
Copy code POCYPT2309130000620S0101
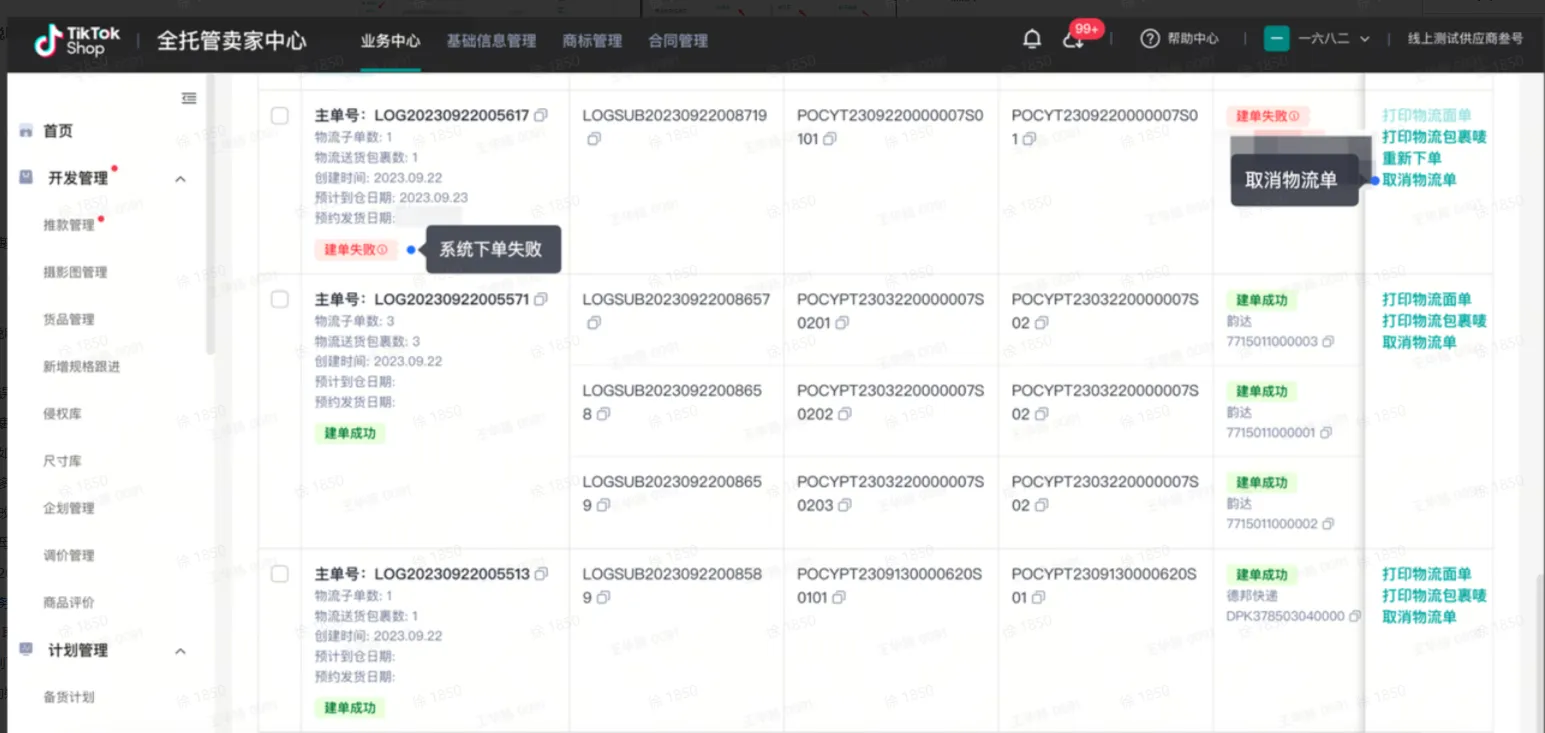point(839,598)
